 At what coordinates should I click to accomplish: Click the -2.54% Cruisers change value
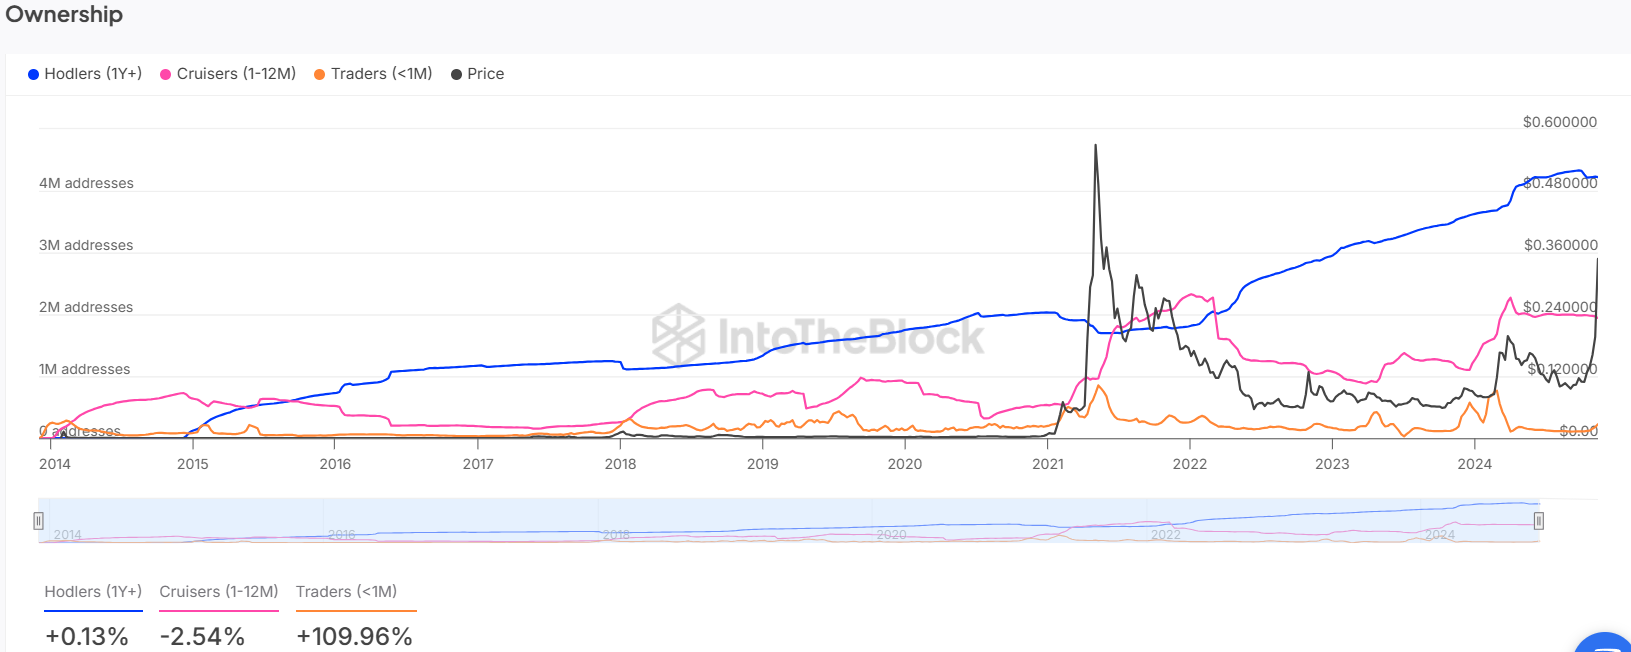pyautogui.click(x=202, y=636)
